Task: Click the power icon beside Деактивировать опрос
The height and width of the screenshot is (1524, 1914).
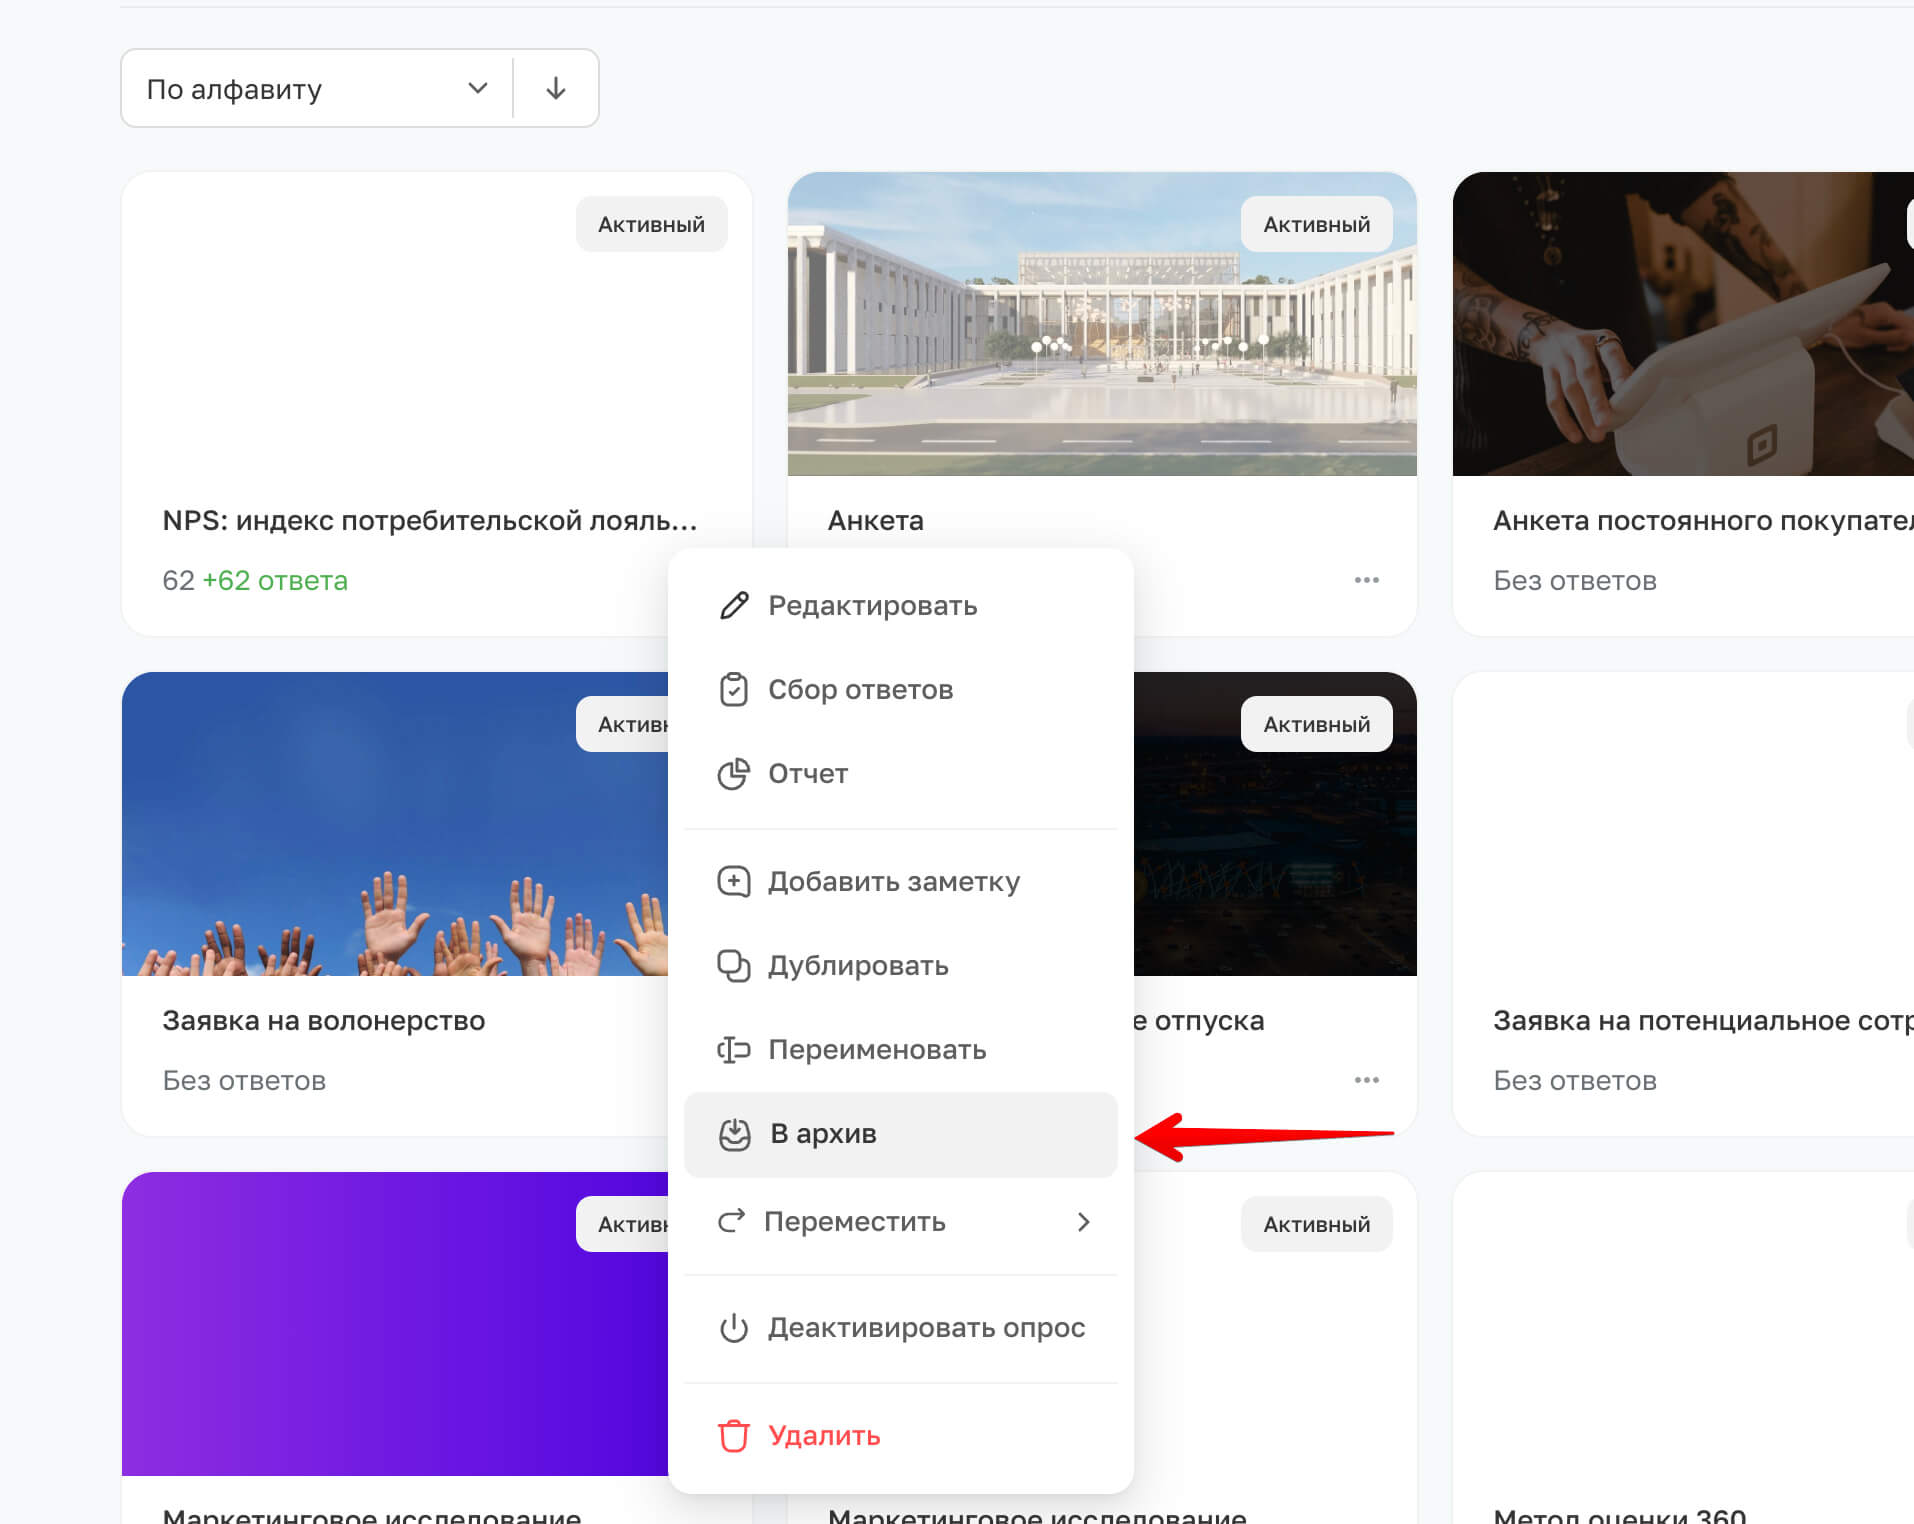Action: 734,1328
